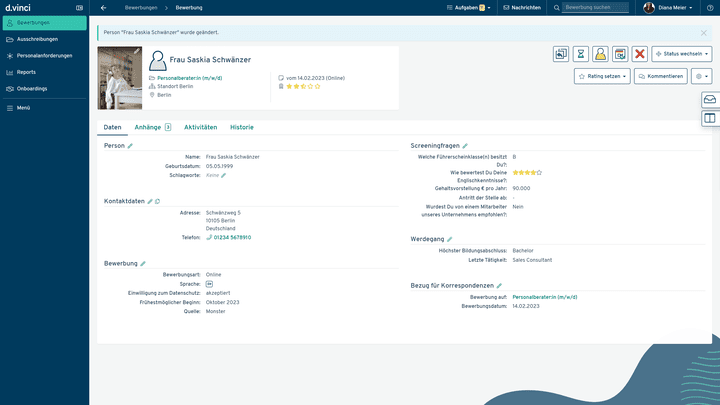Viewport: 720px width, 405px height.
Task: Click the yellow person icon button
Action: [600, 54]
